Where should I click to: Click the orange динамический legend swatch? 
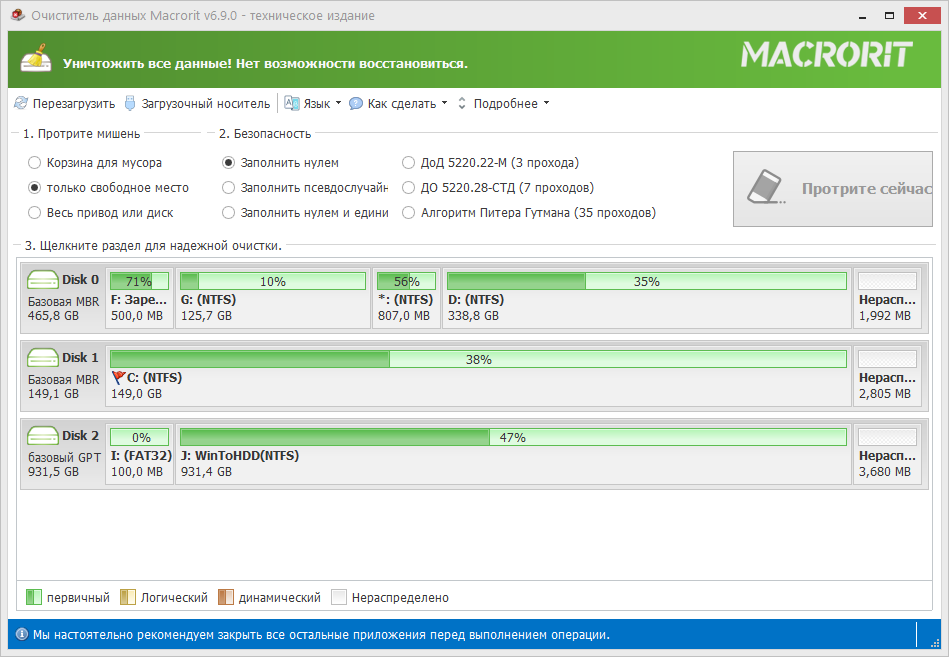tap(226, 597)
